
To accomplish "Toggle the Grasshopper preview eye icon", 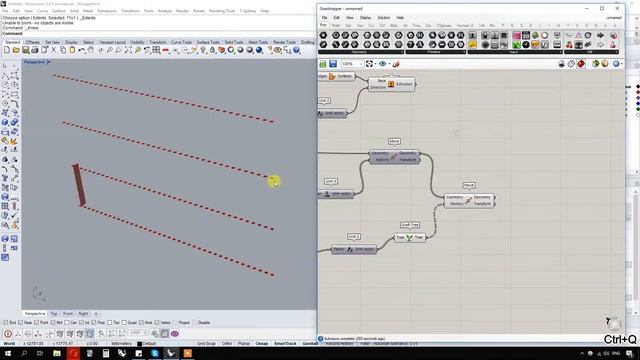I will [382, 64].
